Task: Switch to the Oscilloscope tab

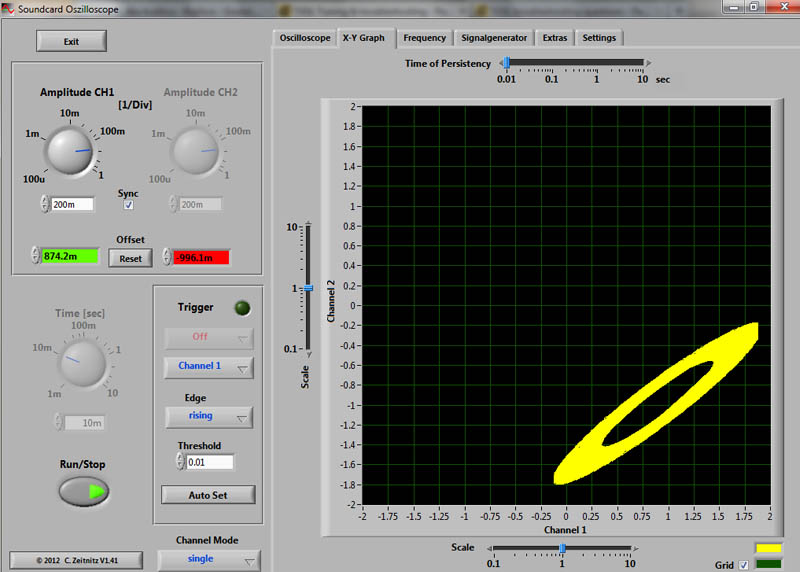Action: click(305, 38)
